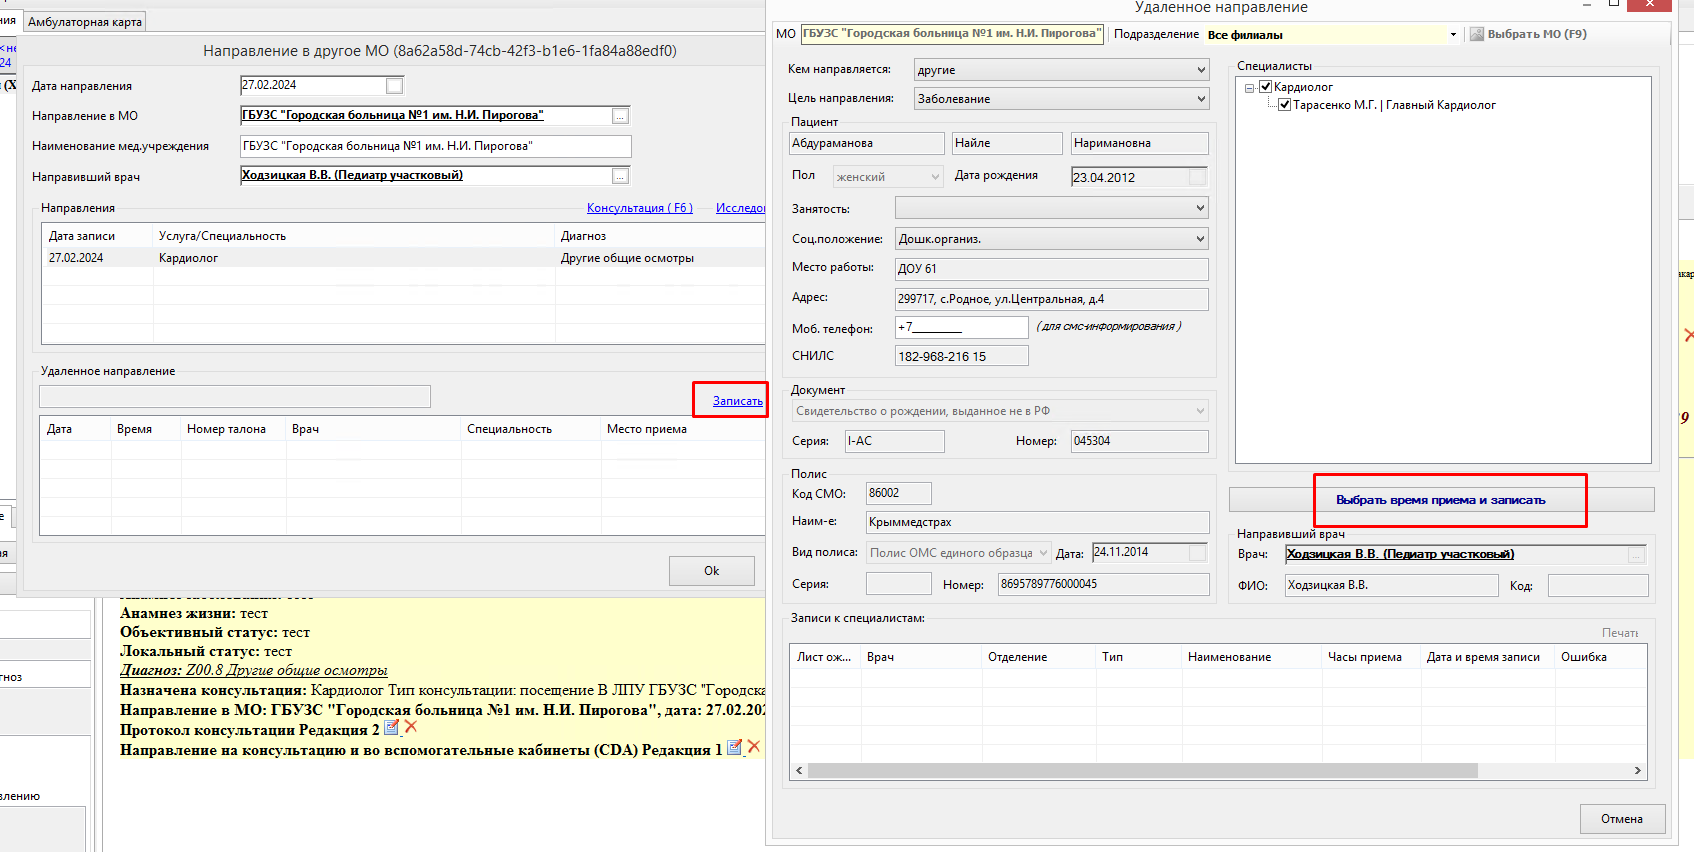Click into the 'Адрес' field
The height and width of the screenshot is (852, 1694).
pyautogui.click(x=1051, y=299)
